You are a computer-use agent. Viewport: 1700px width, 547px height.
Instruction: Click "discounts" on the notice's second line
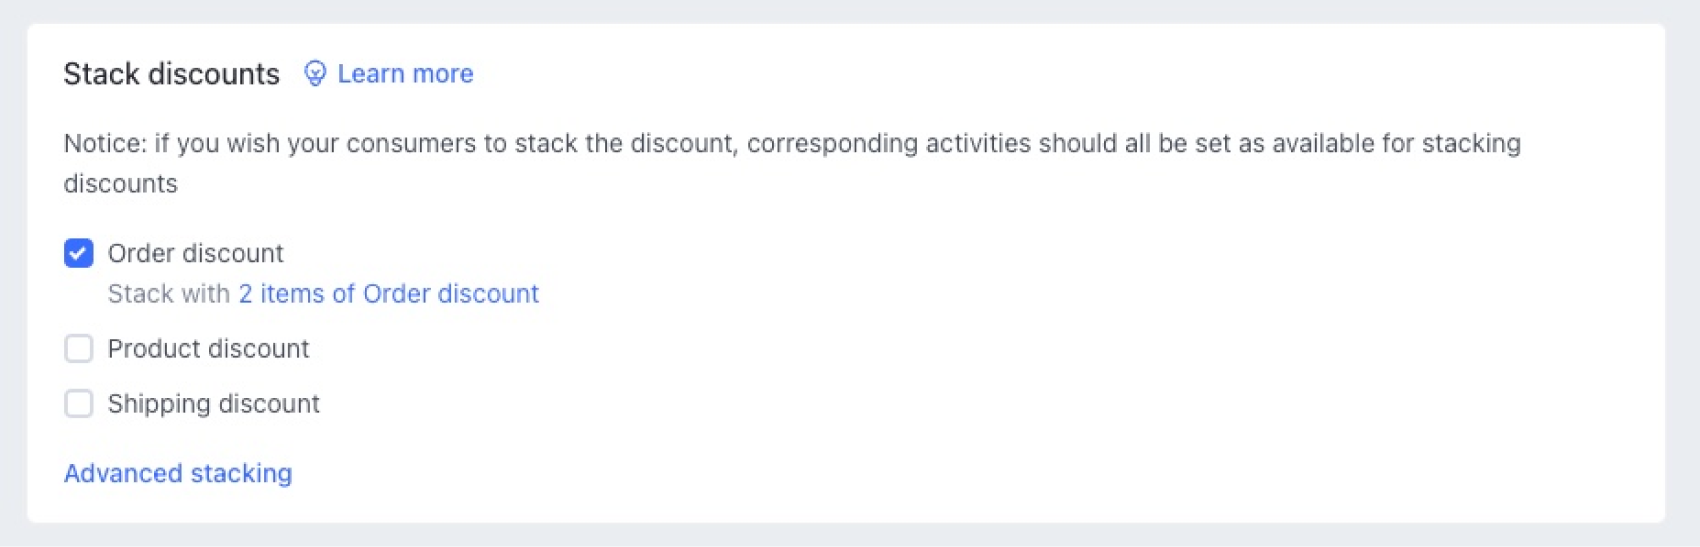coord(120,184)
